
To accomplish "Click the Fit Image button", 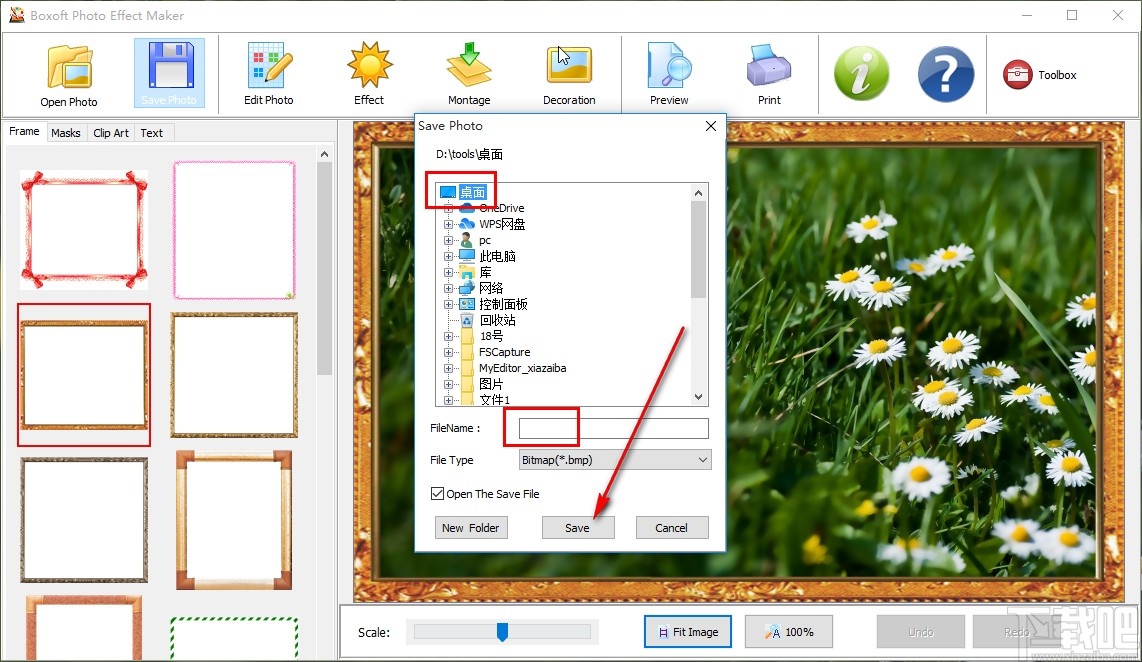I will click(688, 632).
